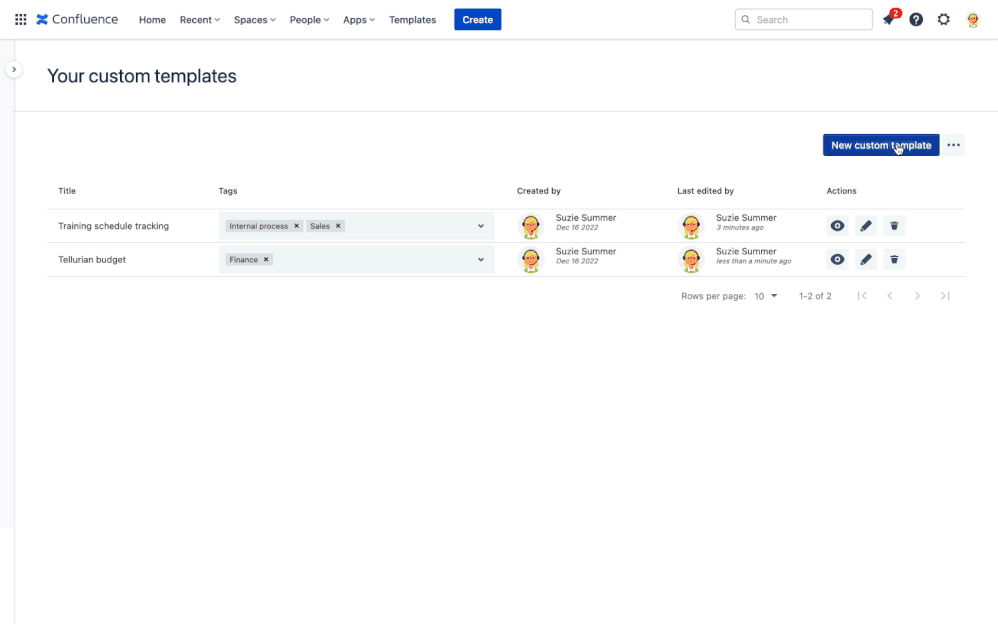The width and height of the screenshot is (998, 624).
Task: Edit the Tellurian budget template
Action: 866,259
